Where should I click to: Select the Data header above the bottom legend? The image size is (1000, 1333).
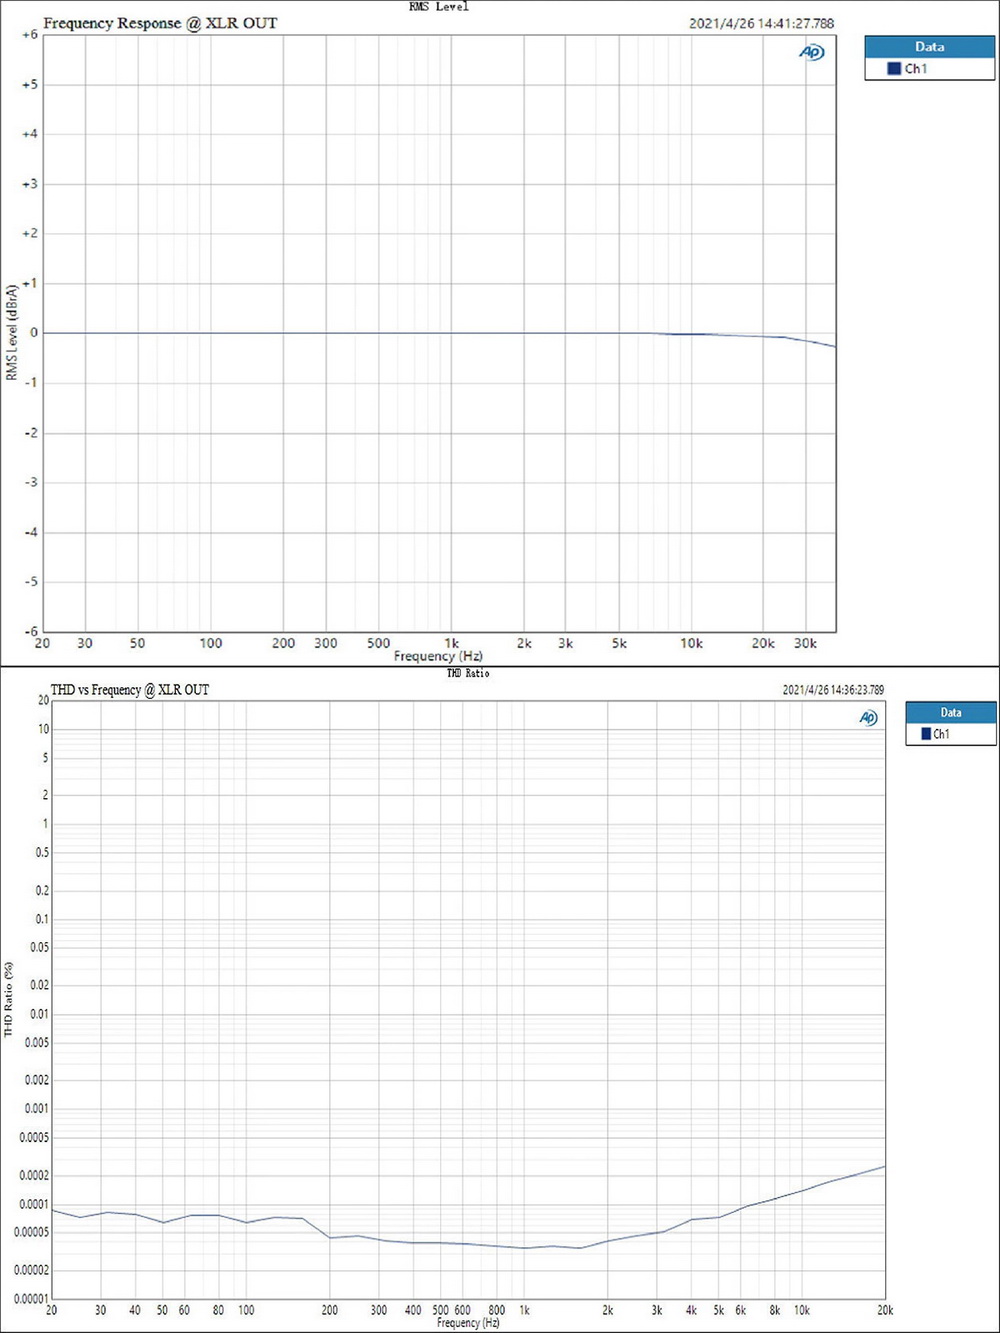[x=949, y=712]
